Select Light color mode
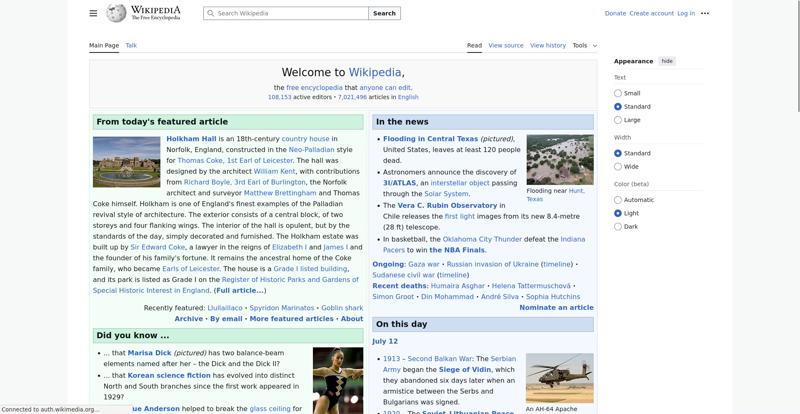 click(x=618, y=213)
